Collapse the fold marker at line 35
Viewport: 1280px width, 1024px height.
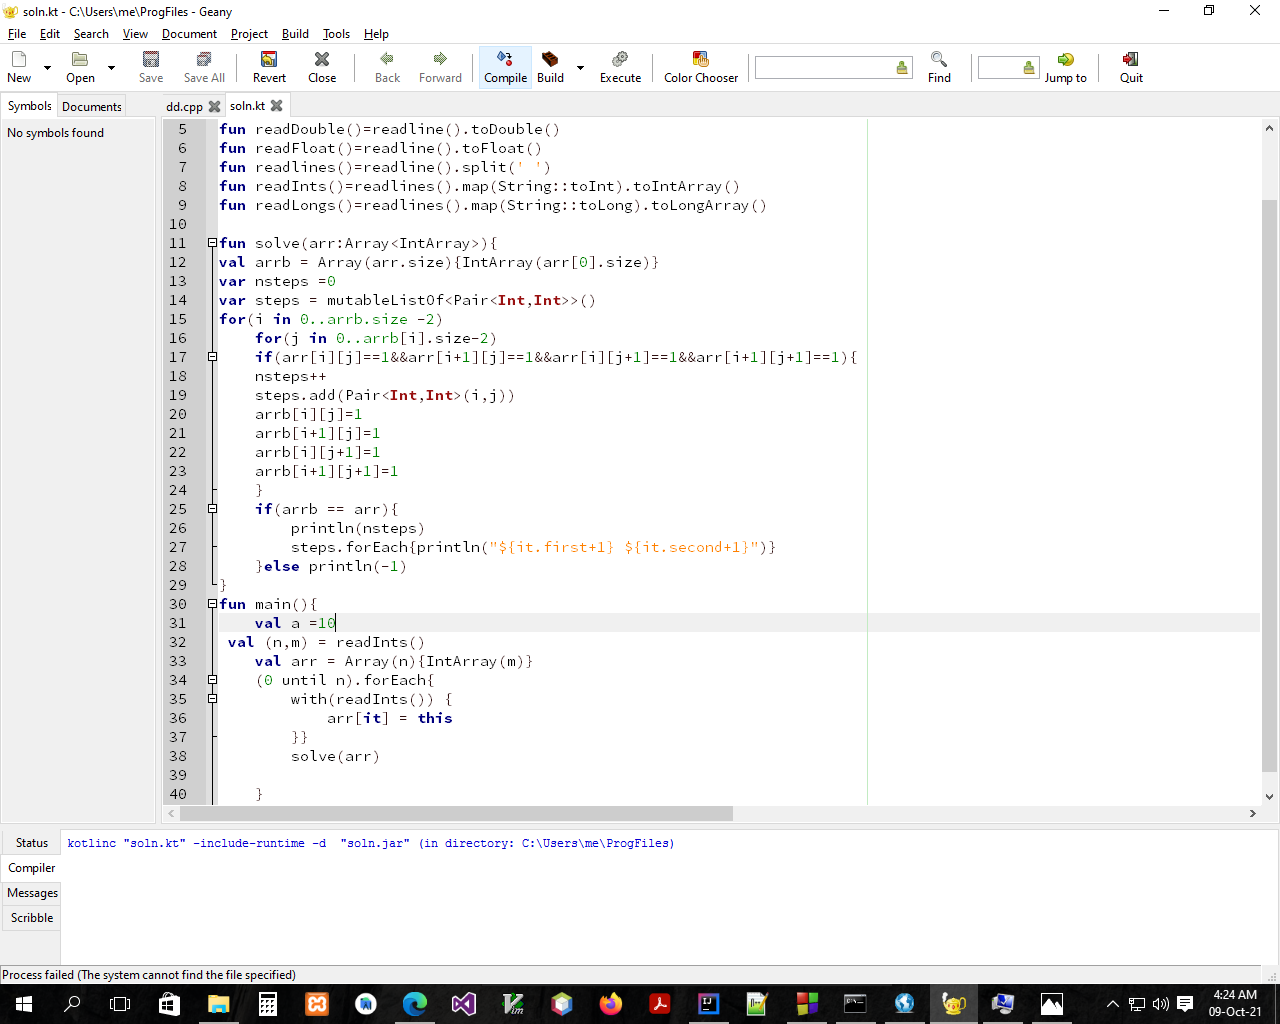click(x=212, y=699)
